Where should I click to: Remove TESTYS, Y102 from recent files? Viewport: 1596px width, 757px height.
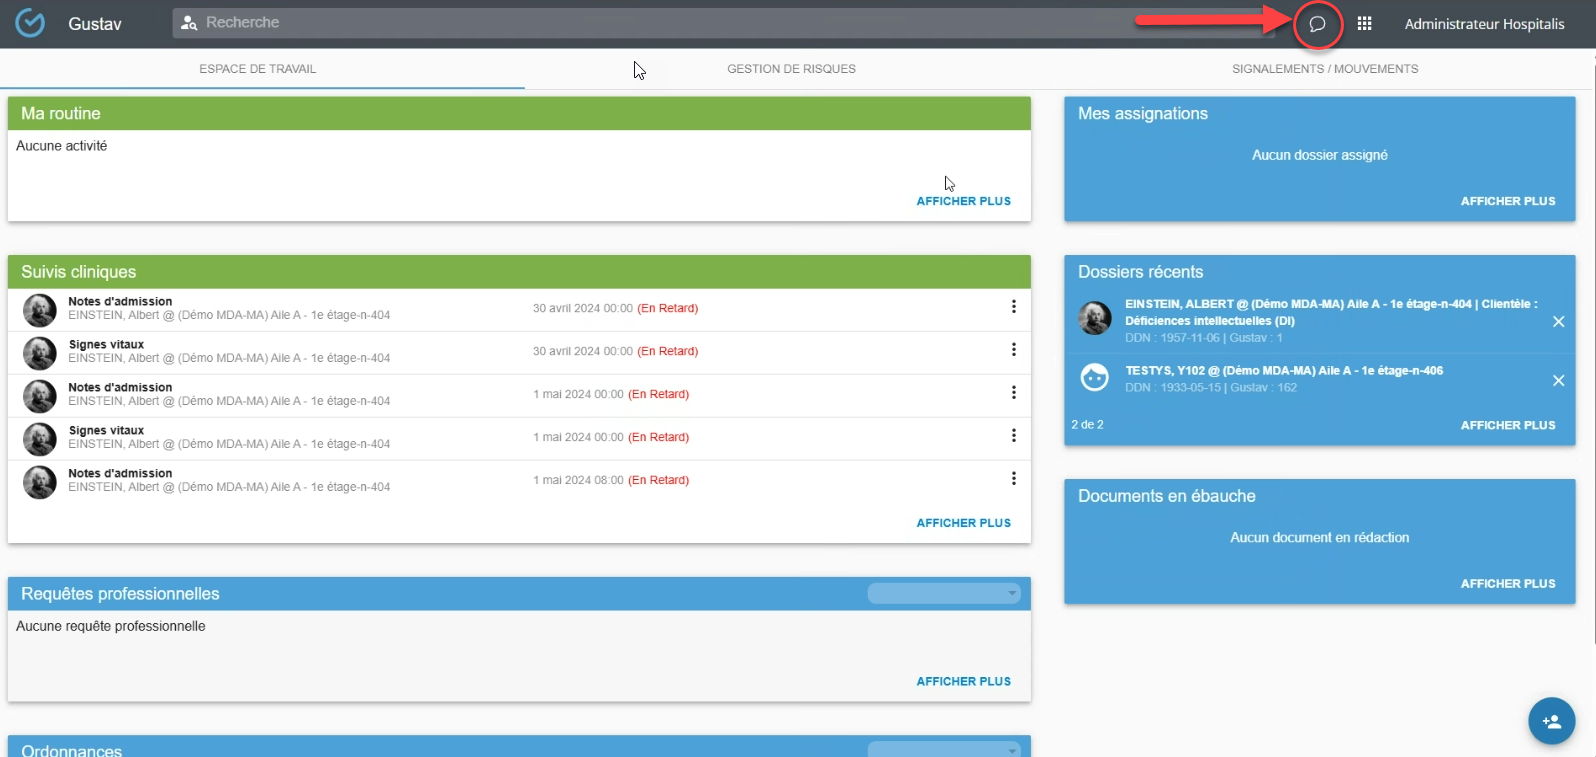(x=1558, y=381)
